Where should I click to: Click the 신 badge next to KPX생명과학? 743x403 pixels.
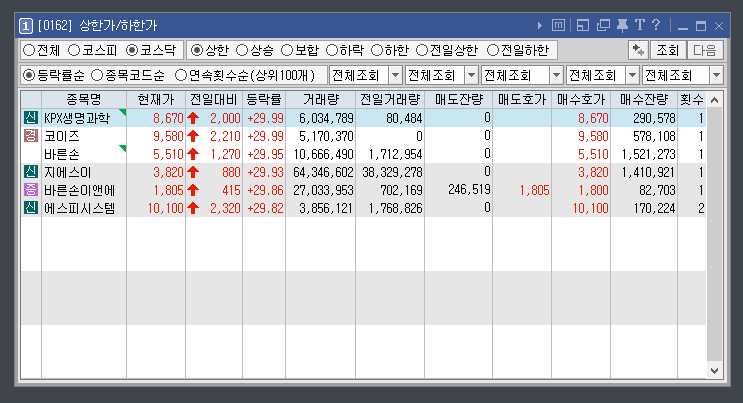point(31,118)
